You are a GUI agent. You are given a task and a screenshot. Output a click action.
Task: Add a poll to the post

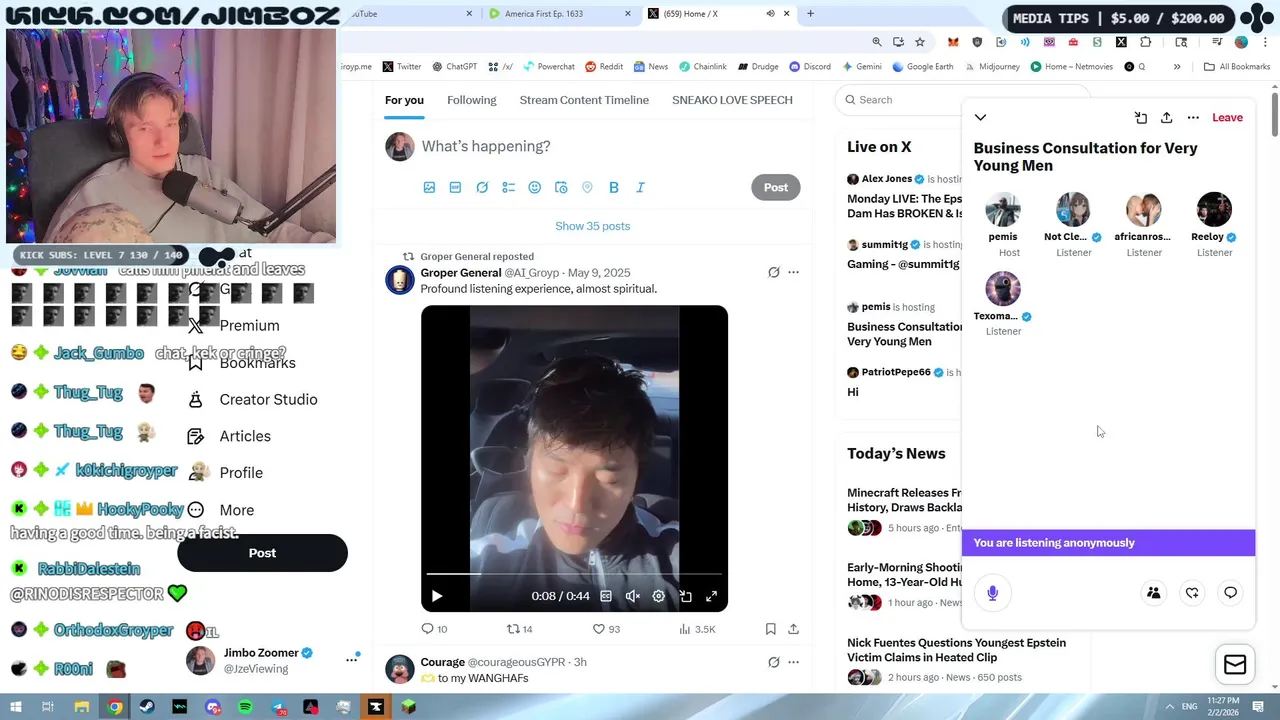click(x=508, y=187)
